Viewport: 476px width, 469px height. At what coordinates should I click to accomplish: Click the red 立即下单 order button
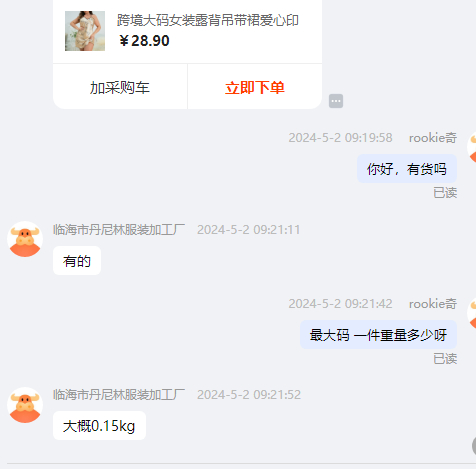[x=255, y=87]
